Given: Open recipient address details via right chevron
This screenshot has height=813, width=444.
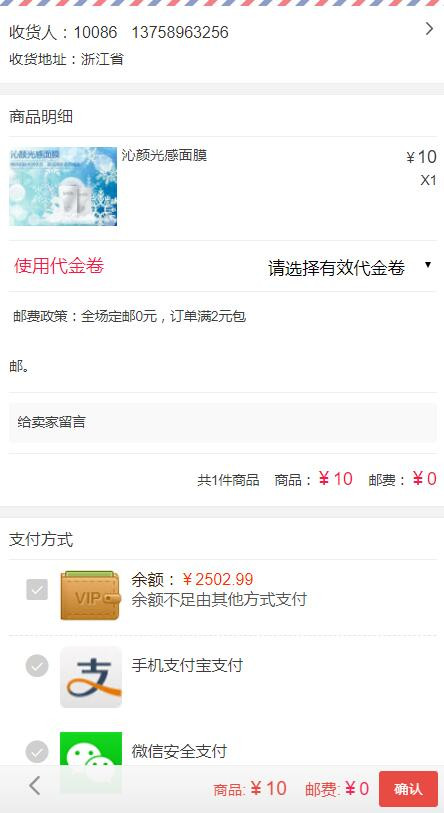Looking at the screenshot, I should tap(429, 29).
